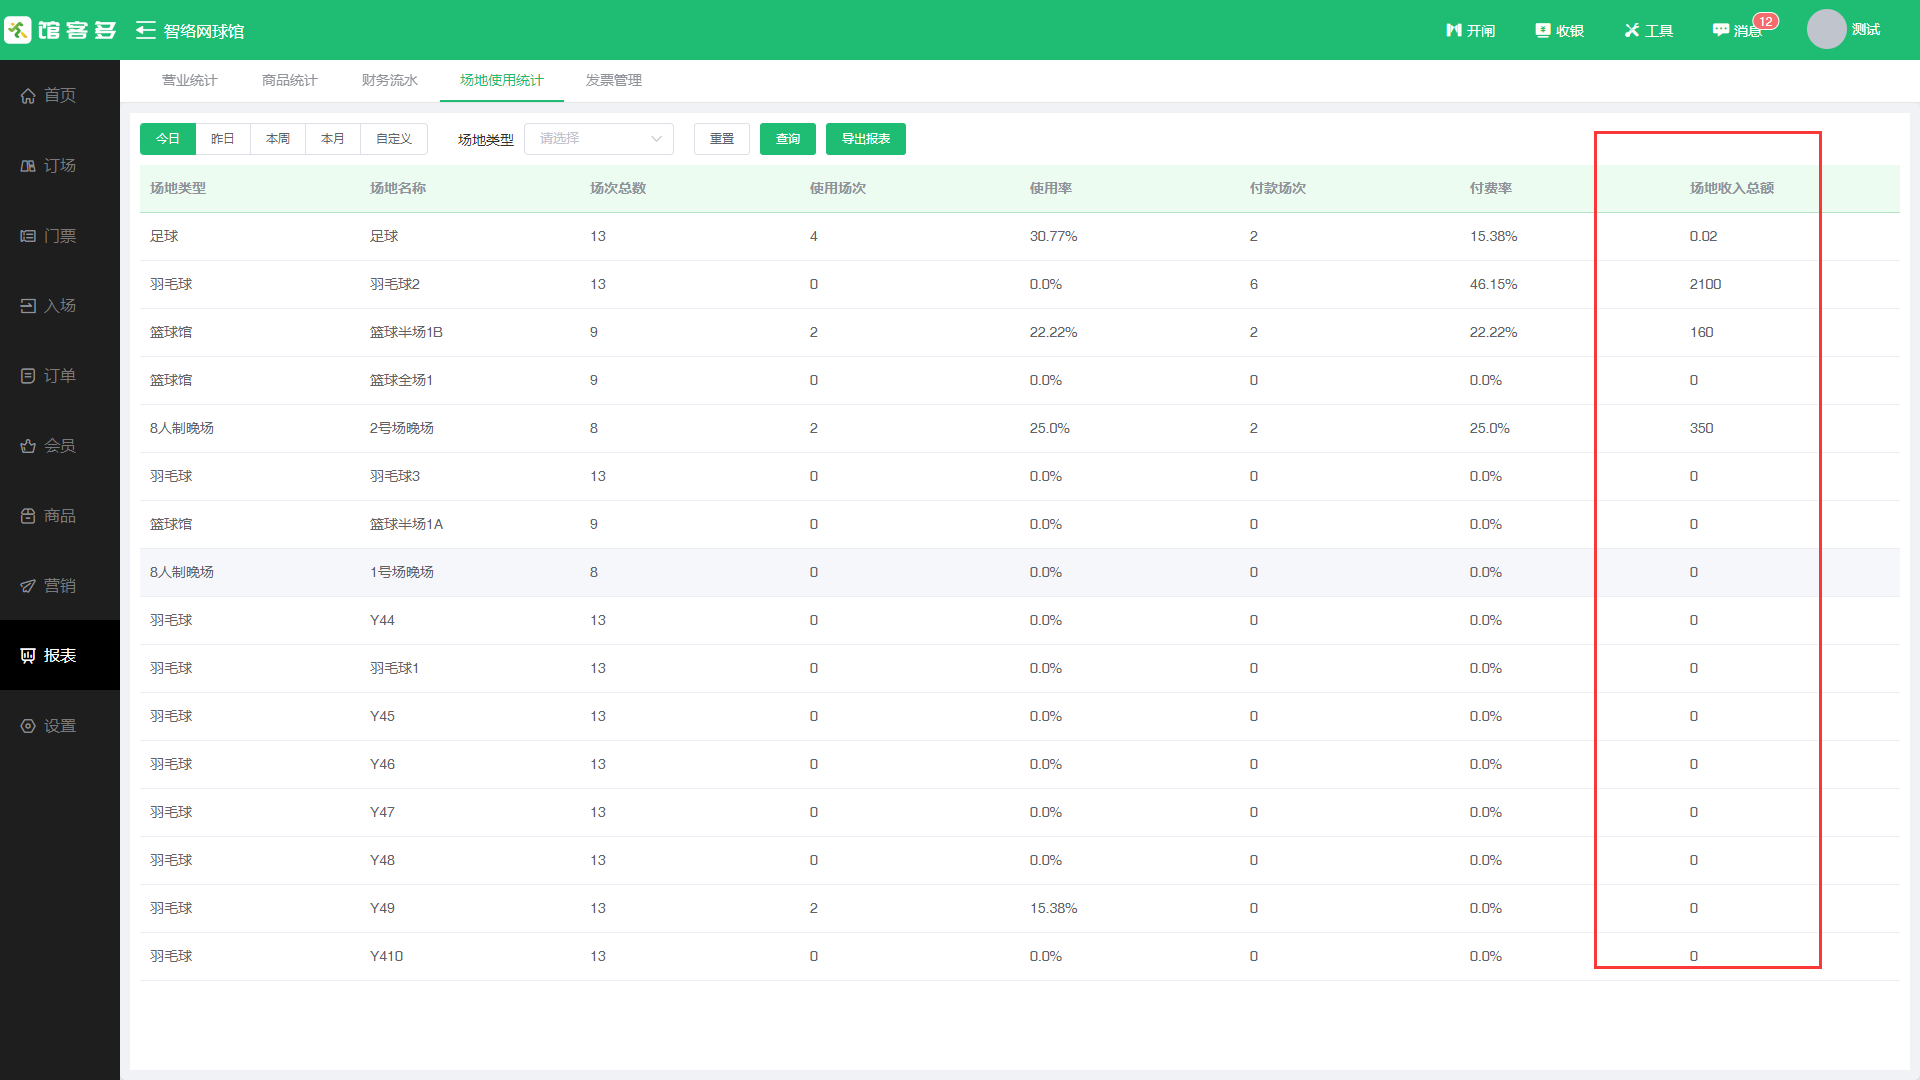Switch to the 营业统计 tab
Screen dimensions: 1920x1080
click(190, 80)
